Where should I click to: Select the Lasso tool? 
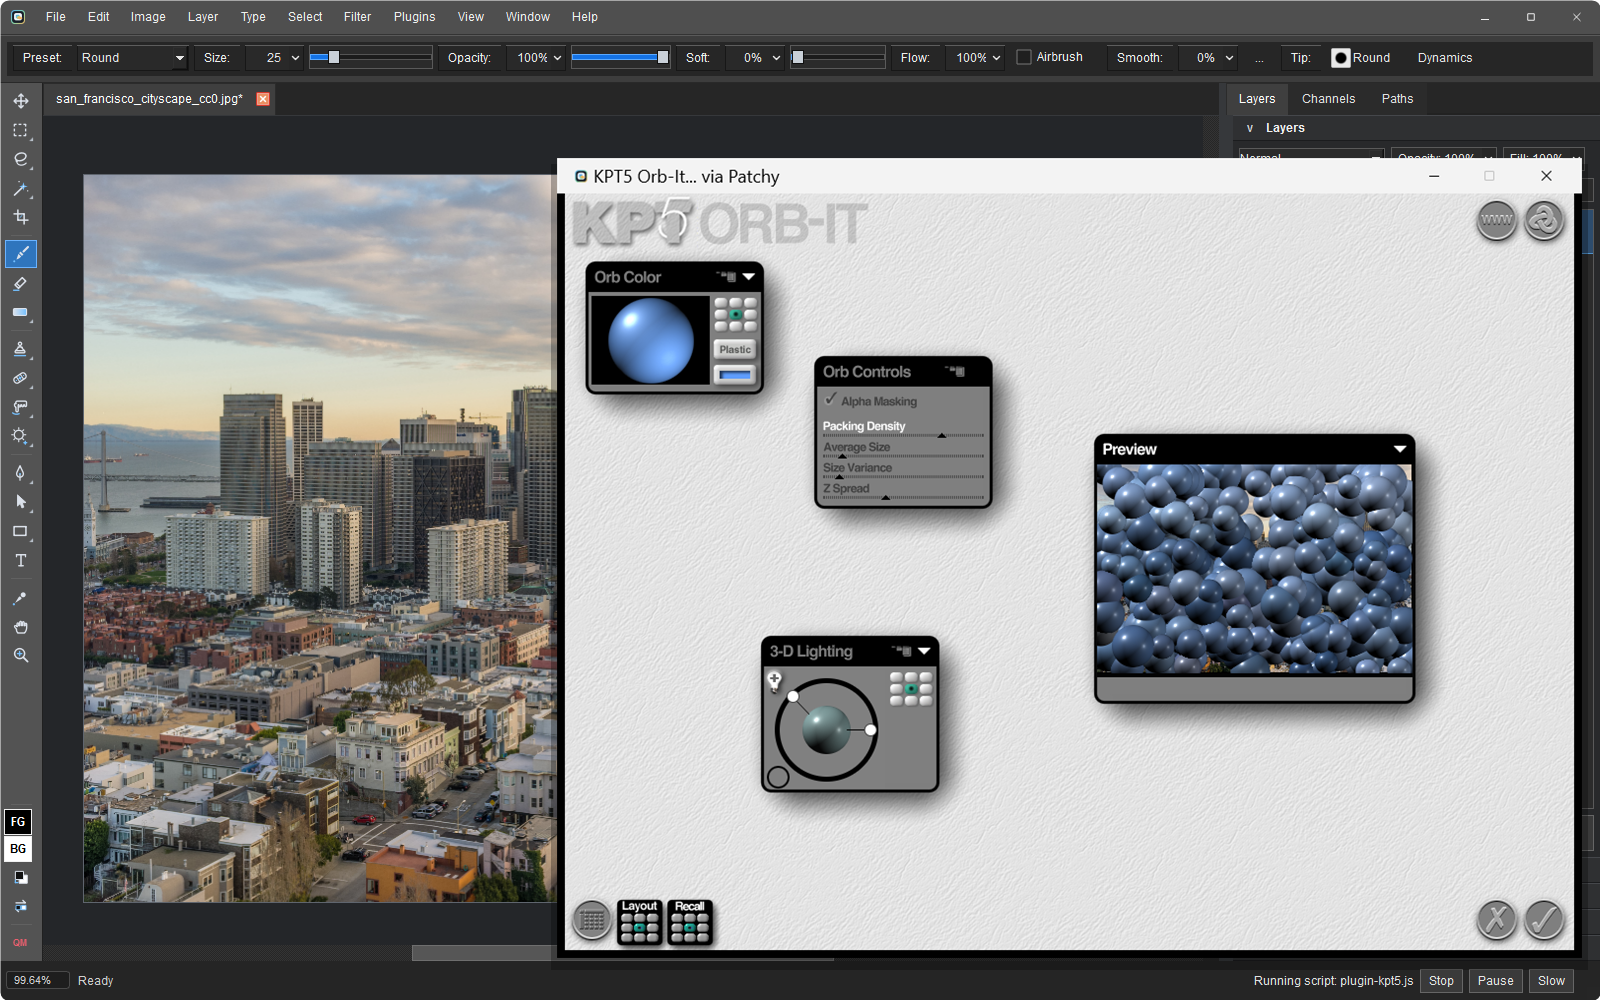(20, 159)
